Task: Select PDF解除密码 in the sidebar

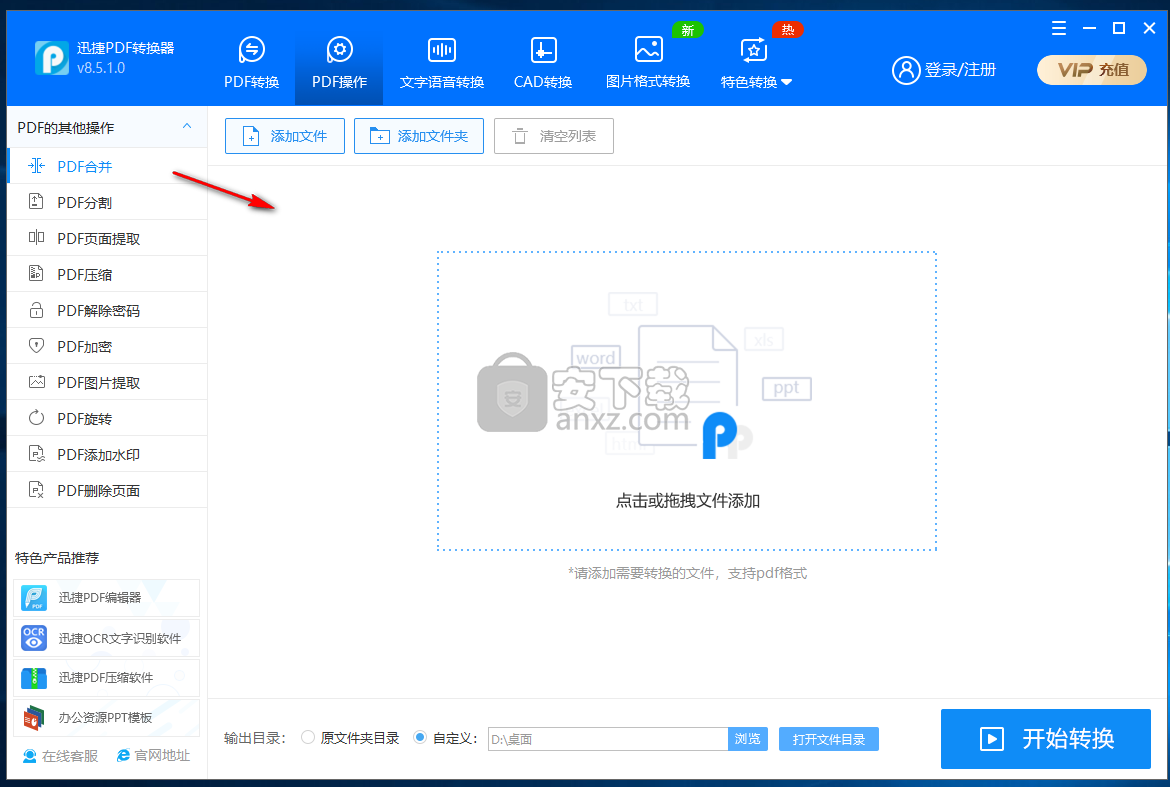Action: pos(107,310)
